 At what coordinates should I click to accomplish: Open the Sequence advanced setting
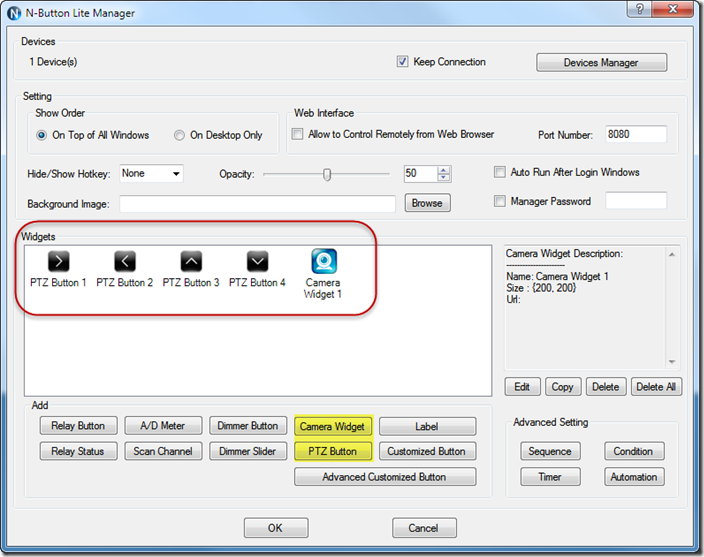(550, 452)
